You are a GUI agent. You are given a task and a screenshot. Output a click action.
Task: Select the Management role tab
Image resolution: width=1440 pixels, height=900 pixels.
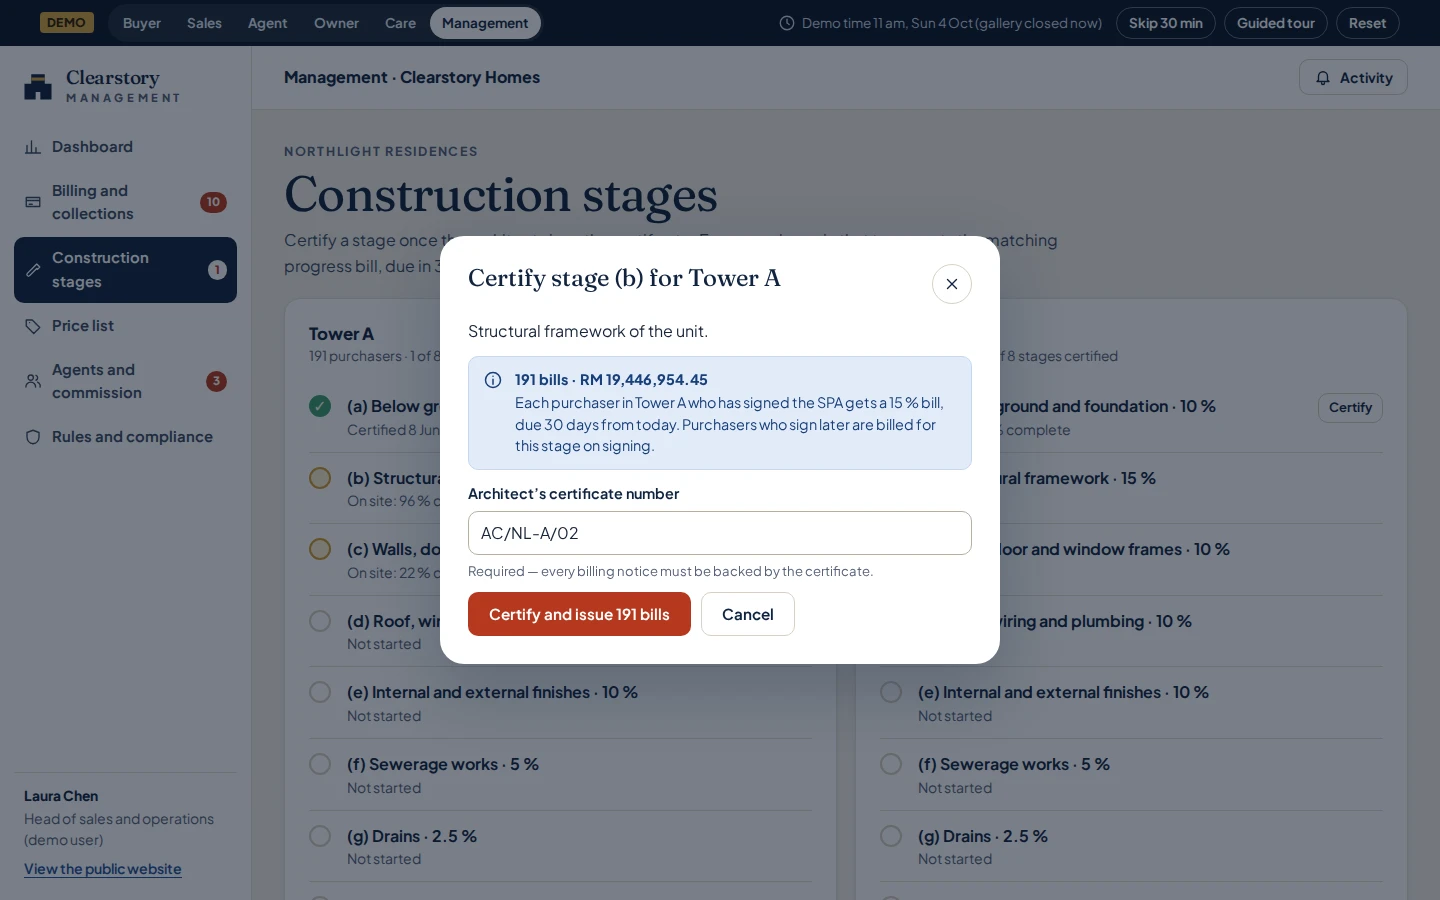click(485, 23)
